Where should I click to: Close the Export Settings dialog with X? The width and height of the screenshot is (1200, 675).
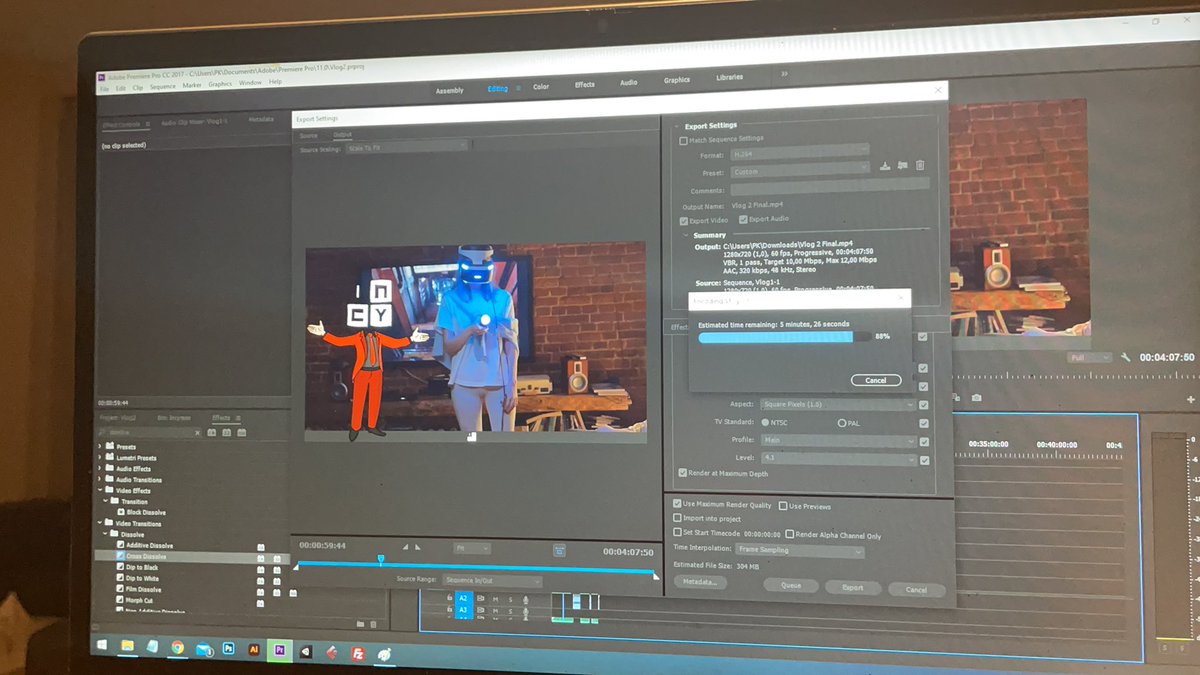point(938,89)
